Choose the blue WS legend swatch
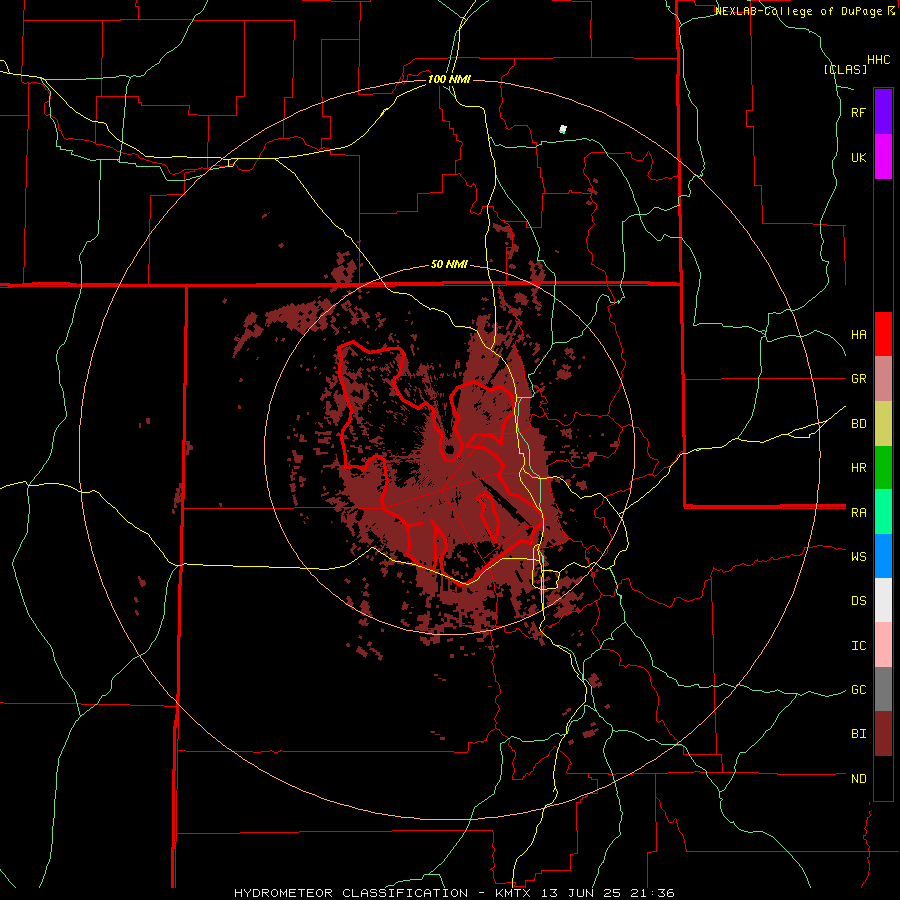 click(883, 556)
